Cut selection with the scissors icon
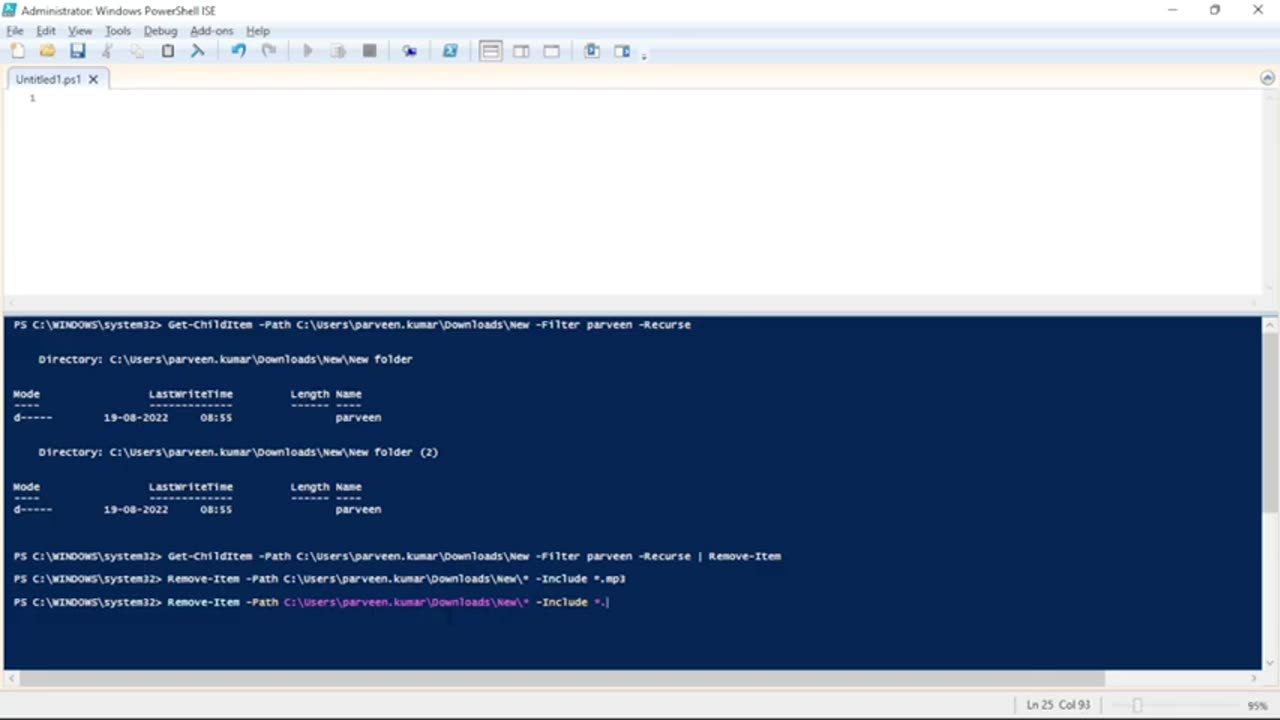The height and width of the screenshot is (720, 1280). point(107,51)
